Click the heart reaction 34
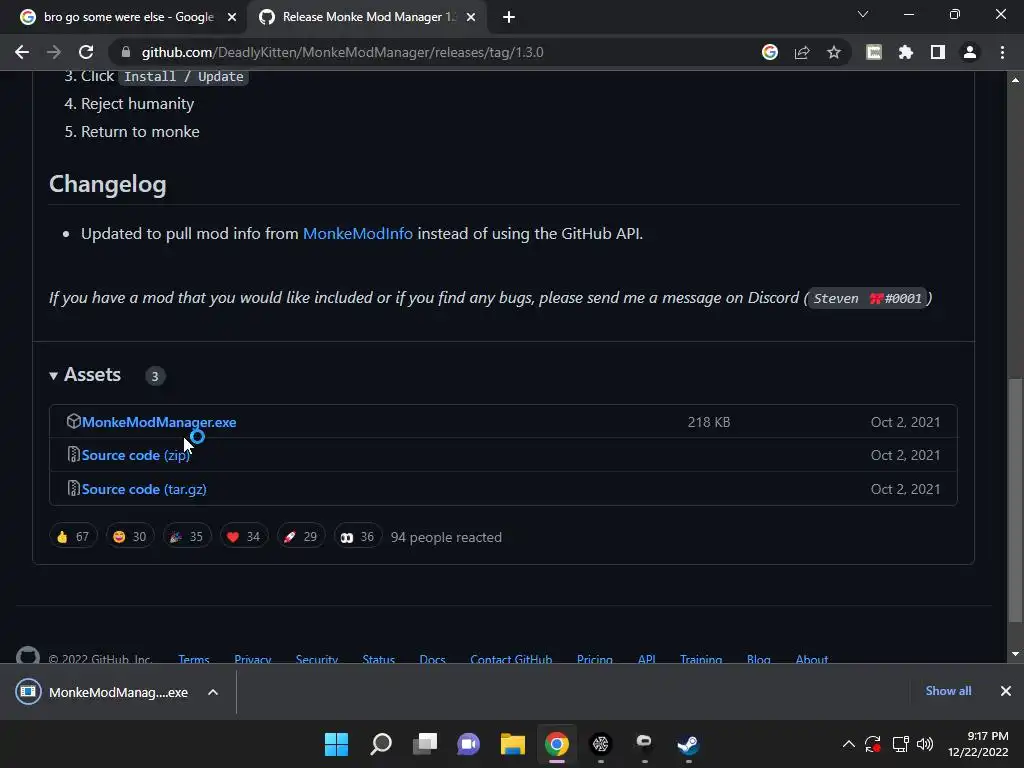The width and height of the screenshot is (1024, 768). [244, 537]
